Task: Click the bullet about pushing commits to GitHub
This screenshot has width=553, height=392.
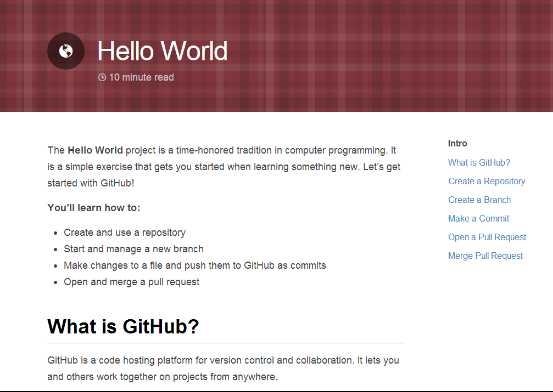Action: point(195,266)
